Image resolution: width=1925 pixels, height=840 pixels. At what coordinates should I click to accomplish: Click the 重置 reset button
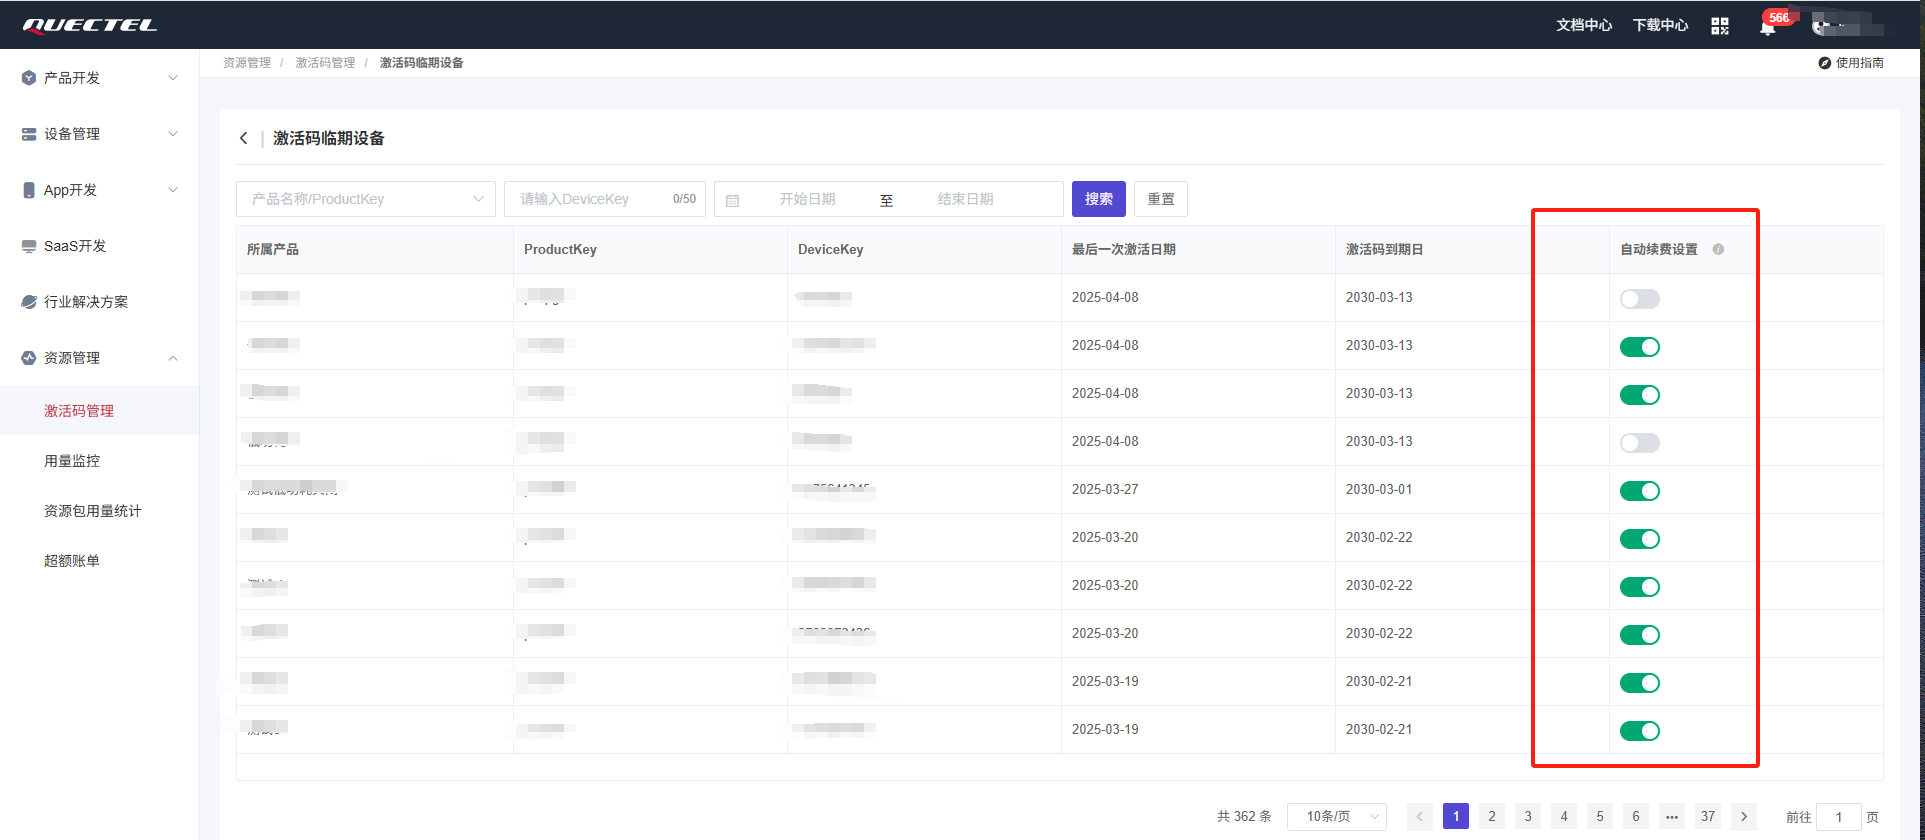(1160, 199)
